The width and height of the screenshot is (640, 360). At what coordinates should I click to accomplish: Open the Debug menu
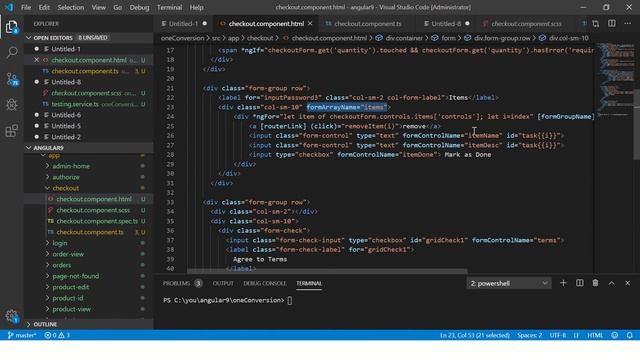pos(139,7)
